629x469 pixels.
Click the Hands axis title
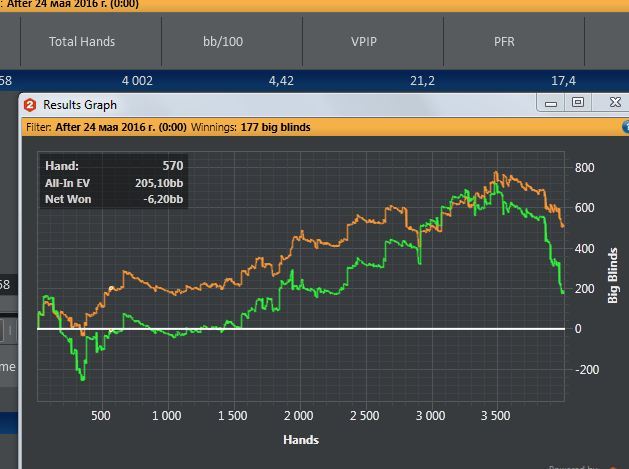click(301, 440)
